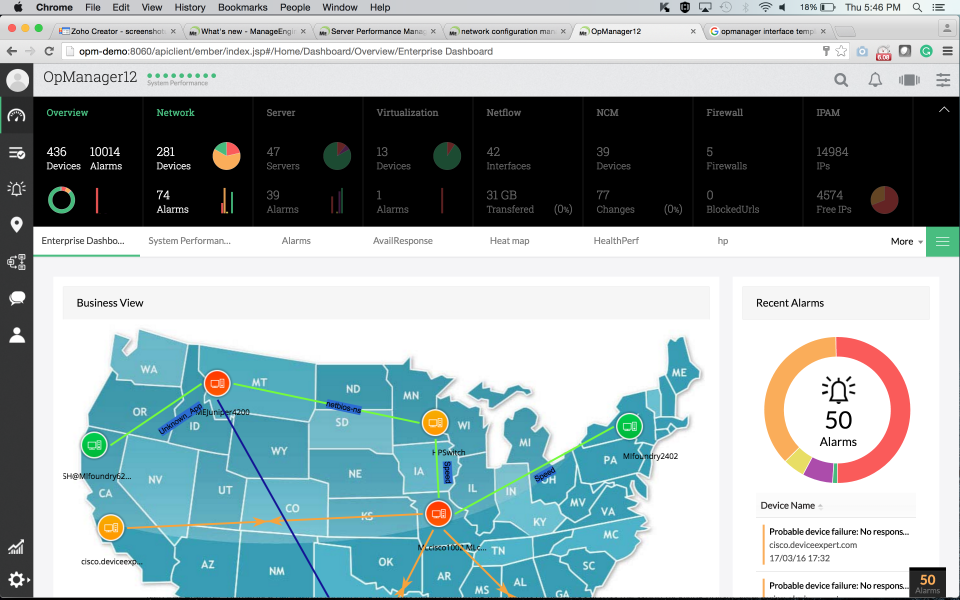The width and height of the screenshot is (960, 600).
Task: Open the alarms siren icon in sidebar
Action: [x=17, y=189]
